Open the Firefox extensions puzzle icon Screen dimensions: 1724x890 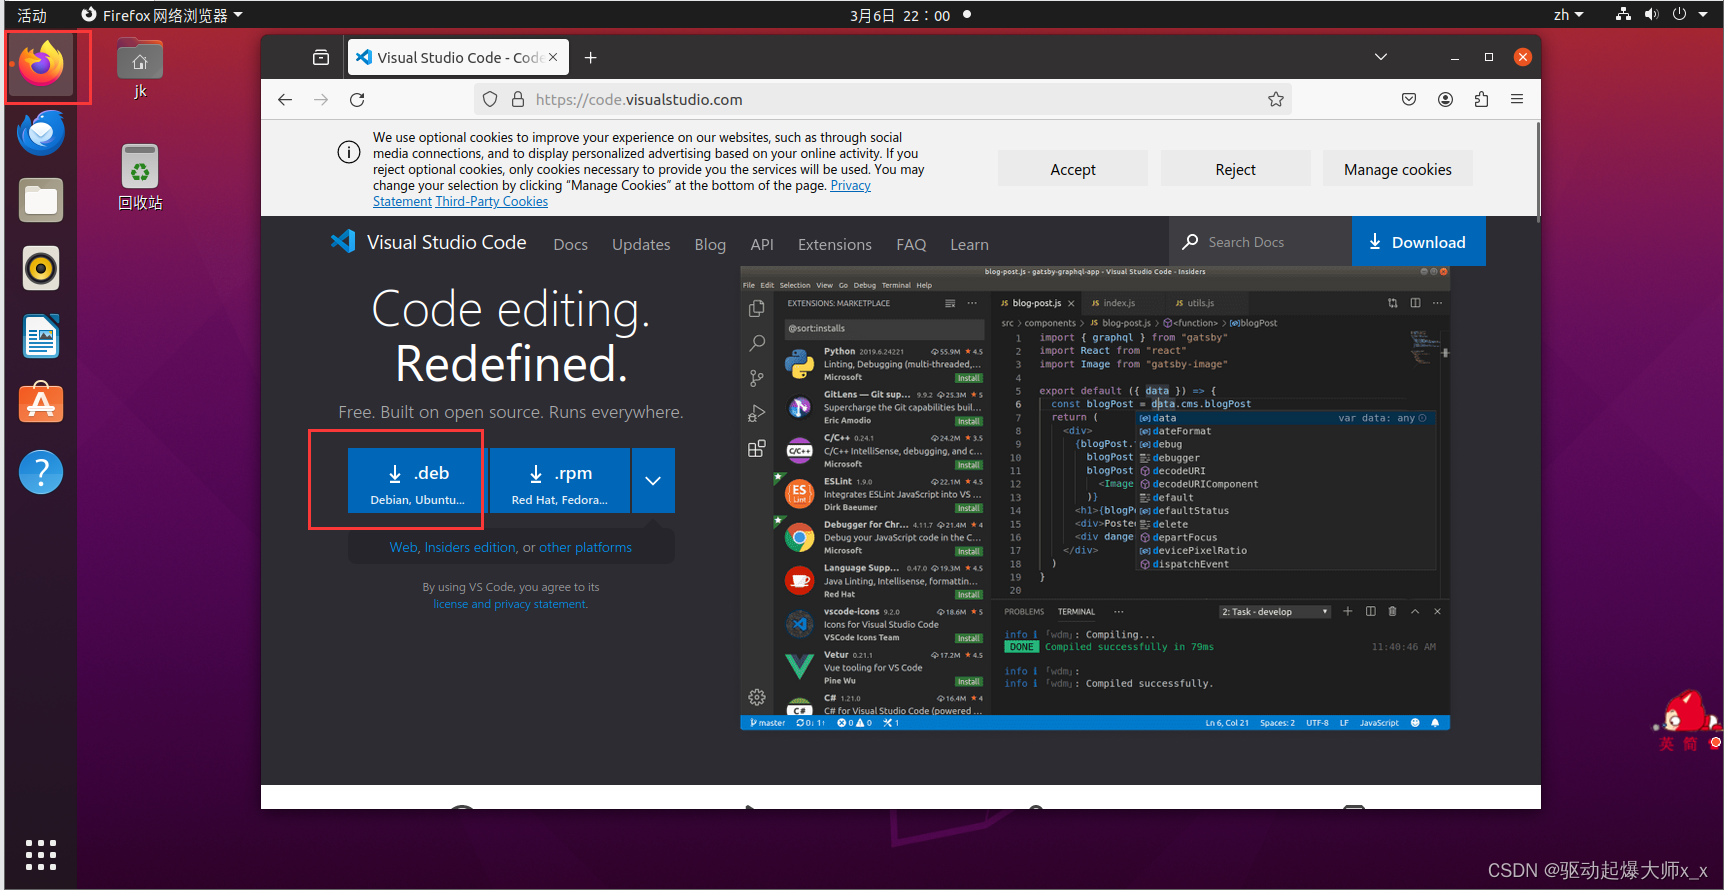pyautogui.click(x=1481, y=99)
